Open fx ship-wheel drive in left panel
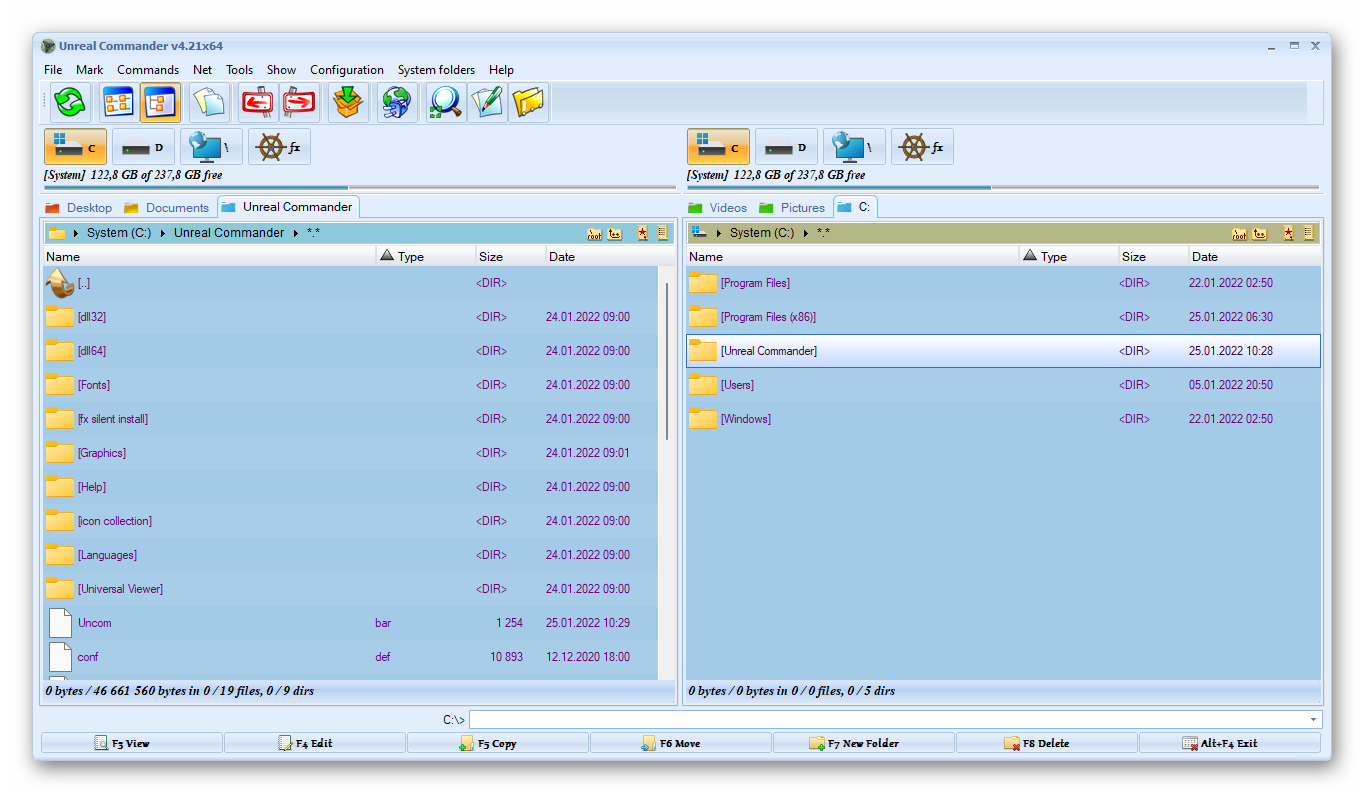Screen dimensions: 1364x793 279,147
